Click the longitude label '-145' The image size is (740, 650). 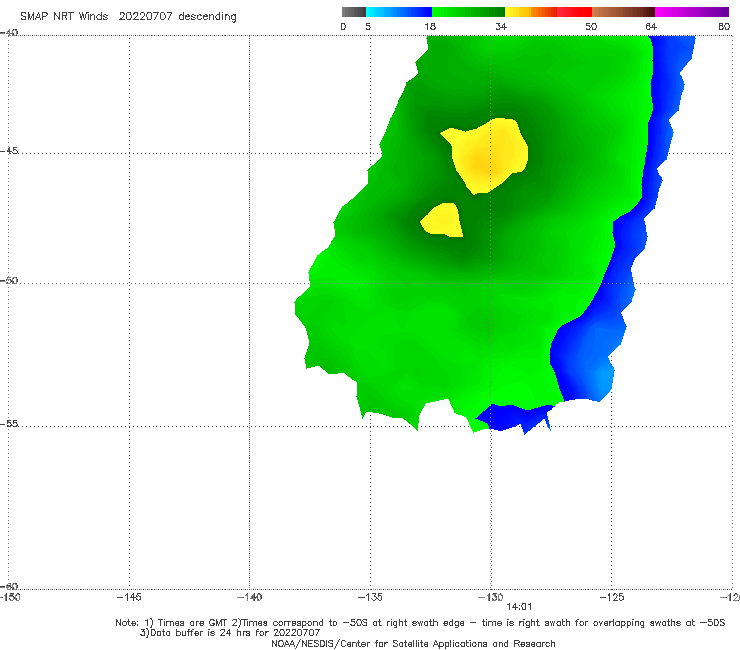(x=129, y=597)
